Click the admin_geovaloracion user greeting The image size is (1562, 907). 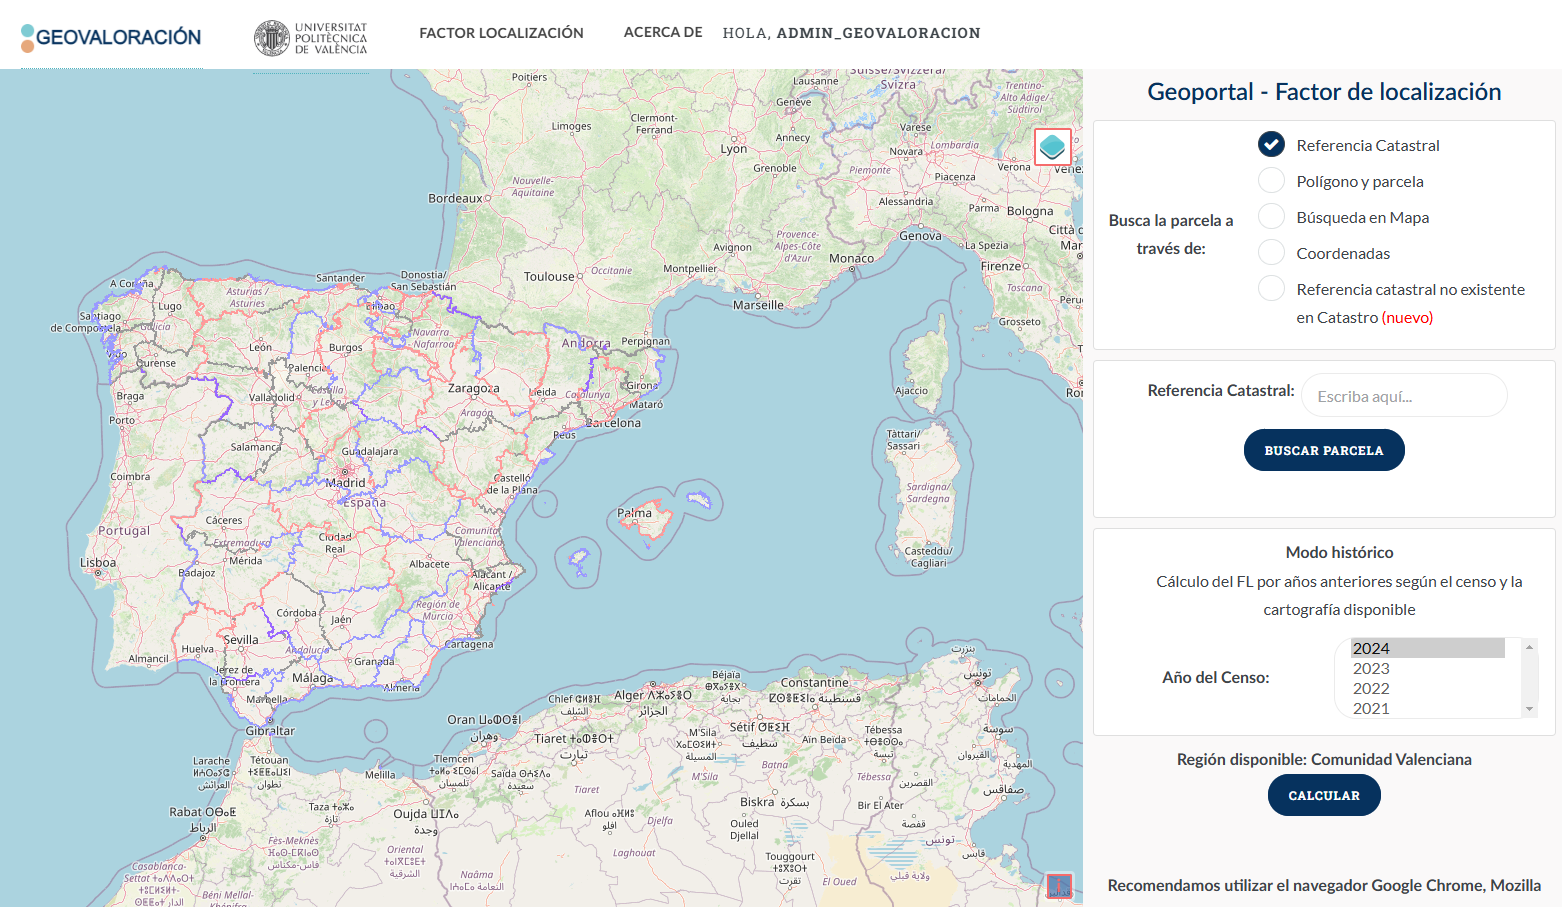coord(851,33)
